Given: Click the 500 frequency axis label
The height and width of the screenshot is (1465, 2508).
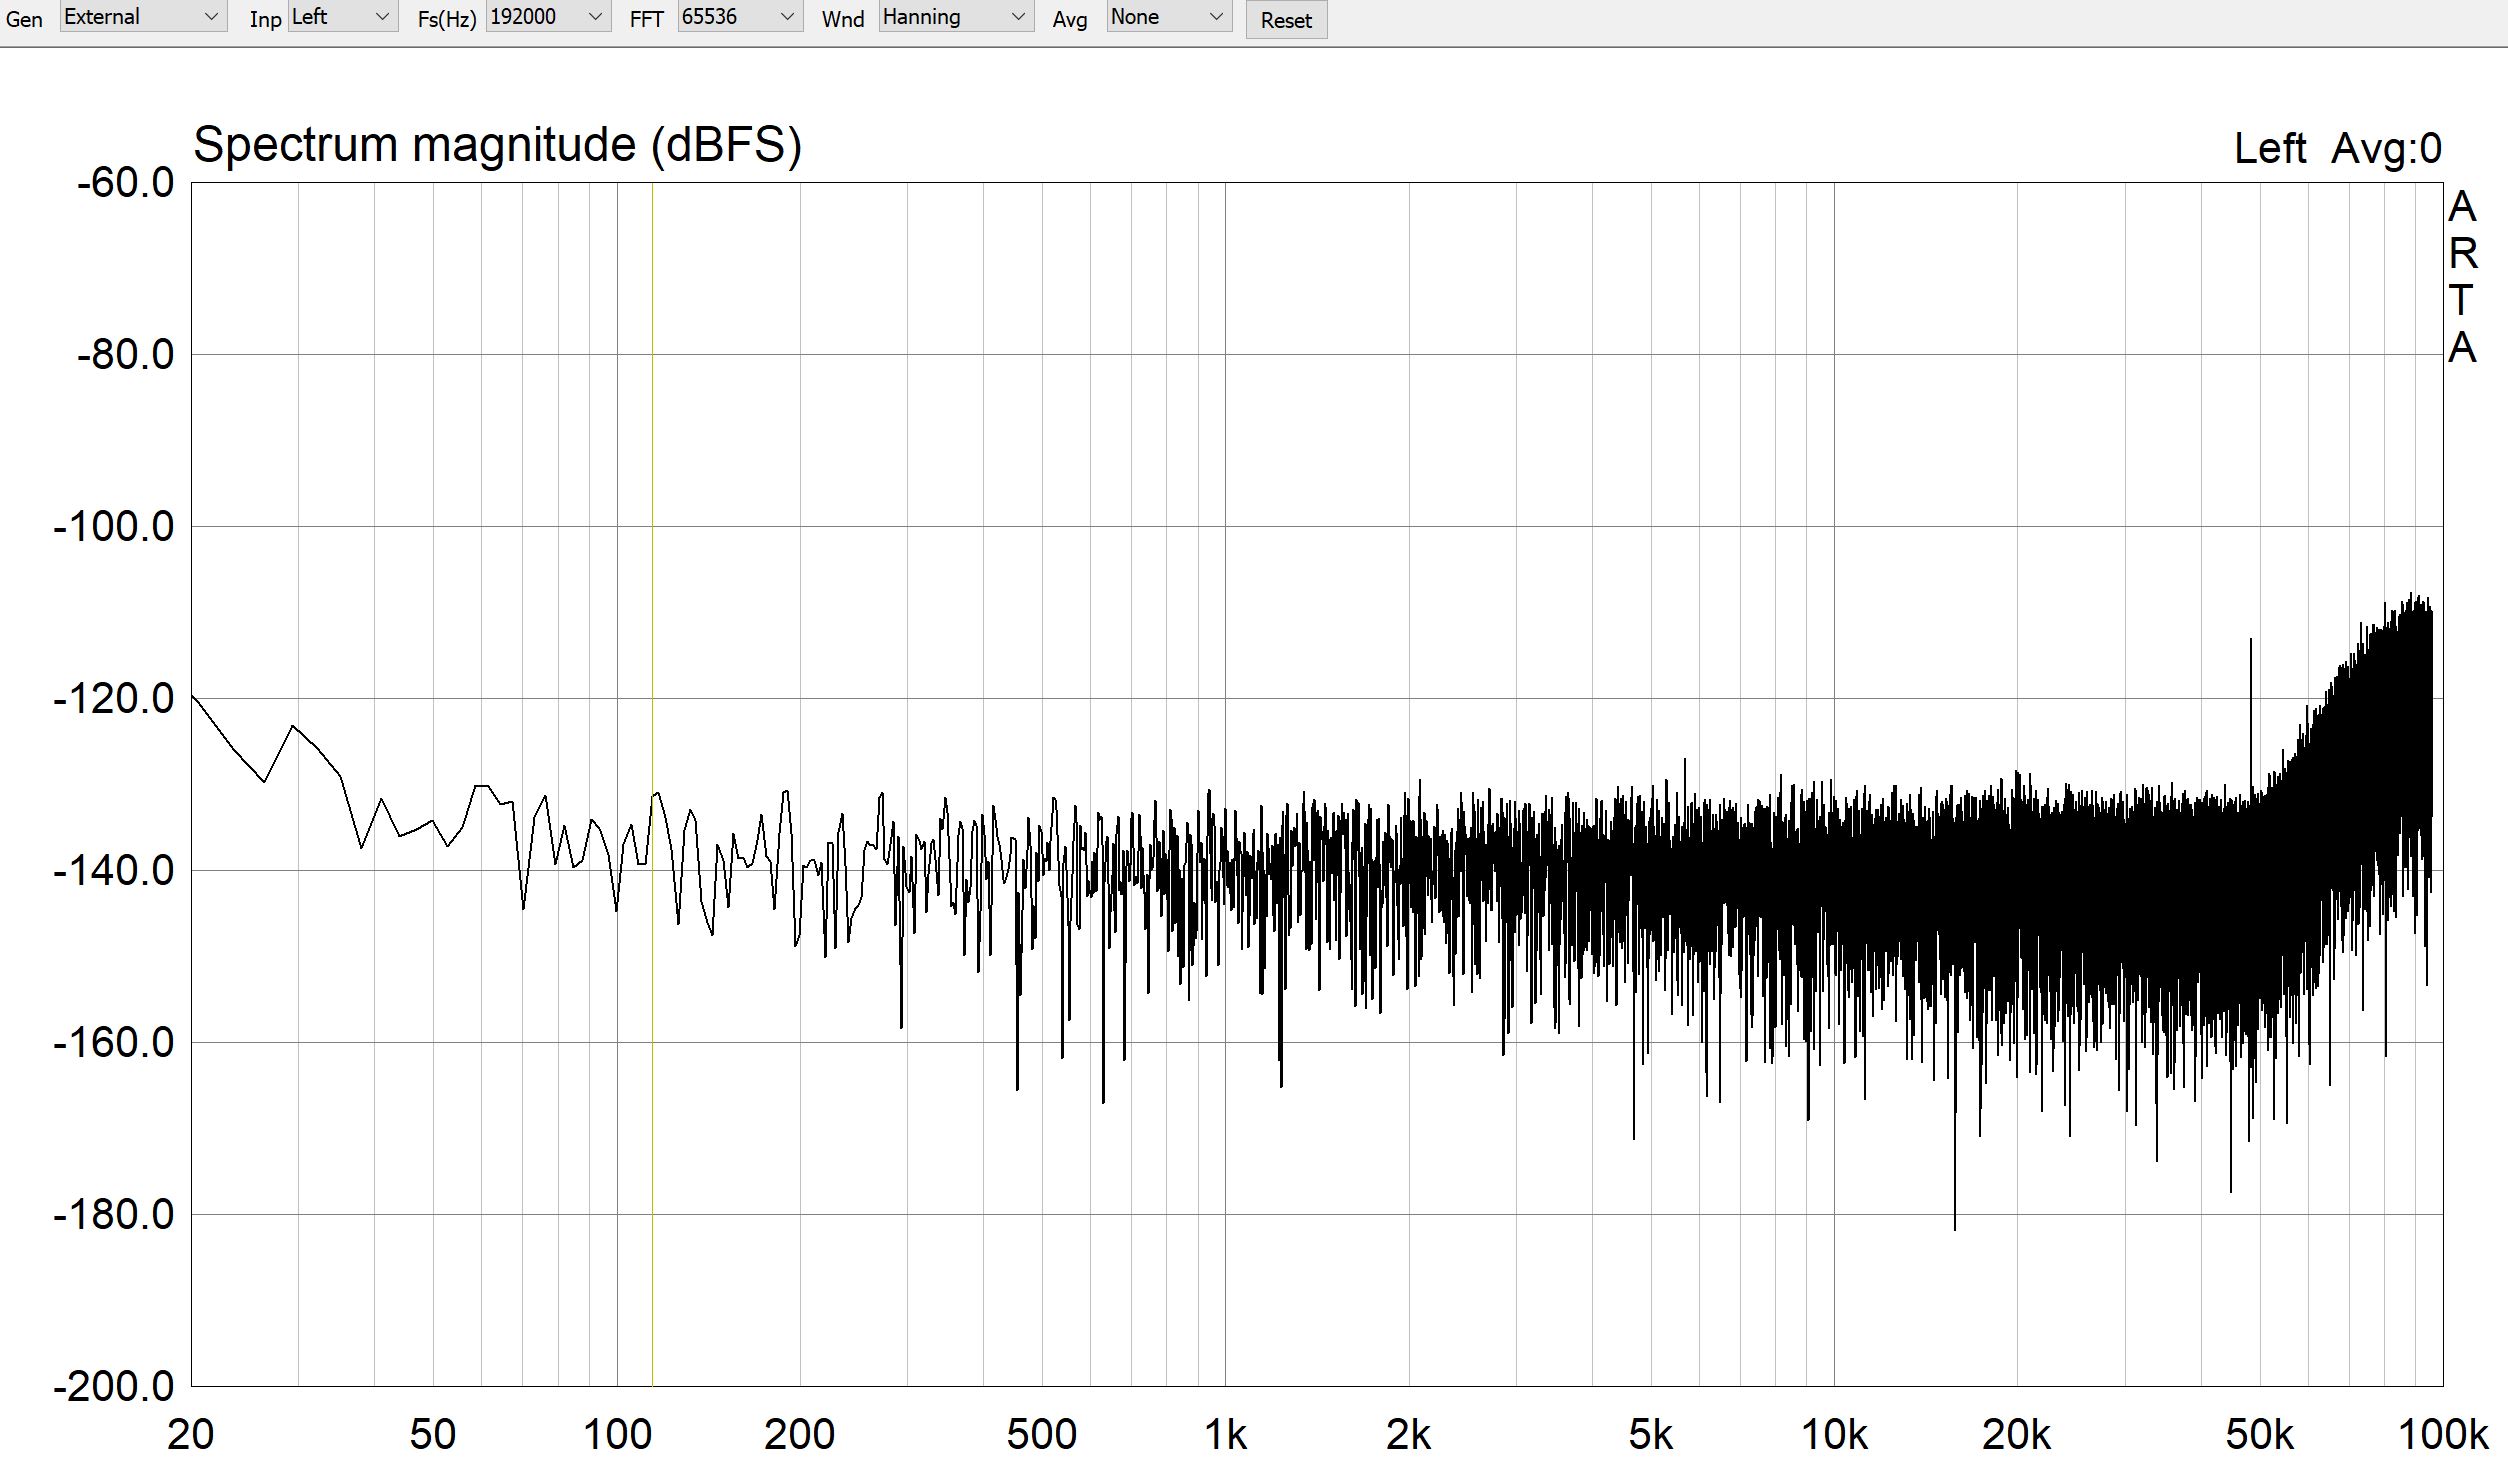Looking at the screenshot, I should pyautogui.click(x=1042, y=1435).
